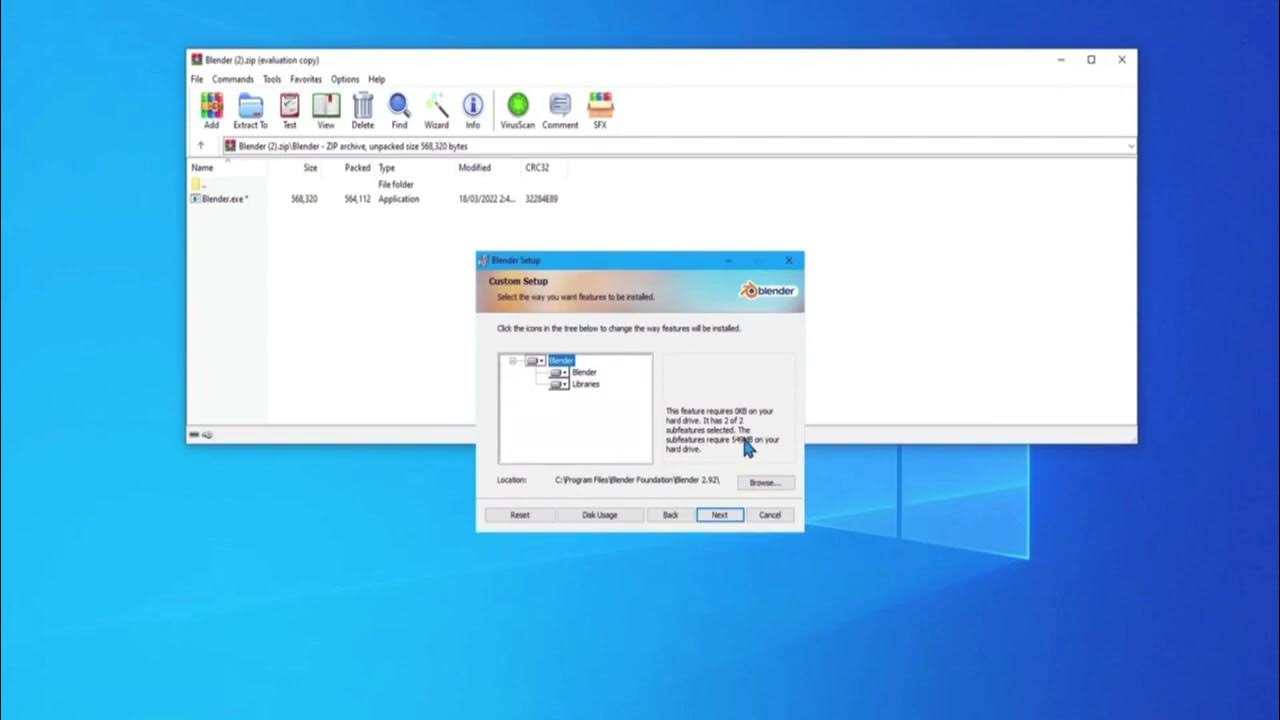The image size is (1280, 720).
Task: Select the Libraries feature item
Action: coord(586,384)
